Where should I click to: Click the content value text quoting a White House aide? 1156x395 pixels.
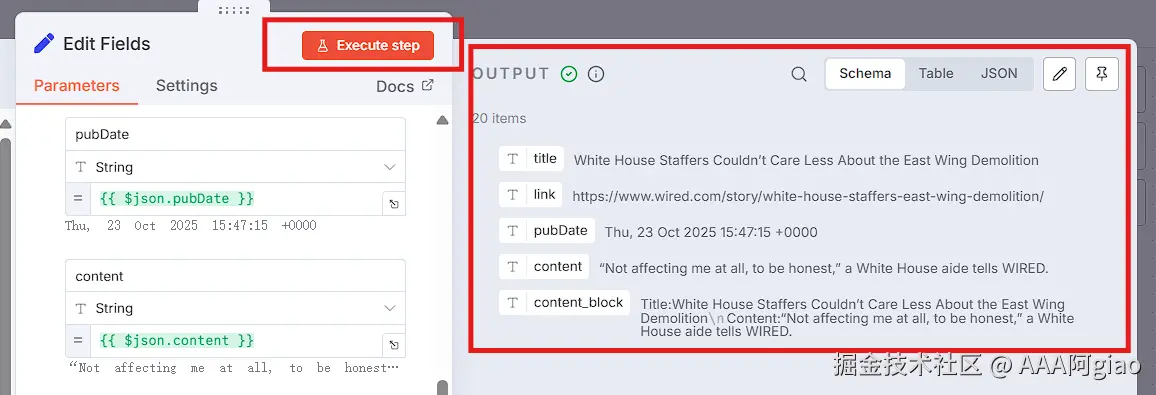(x=824, y=269)
